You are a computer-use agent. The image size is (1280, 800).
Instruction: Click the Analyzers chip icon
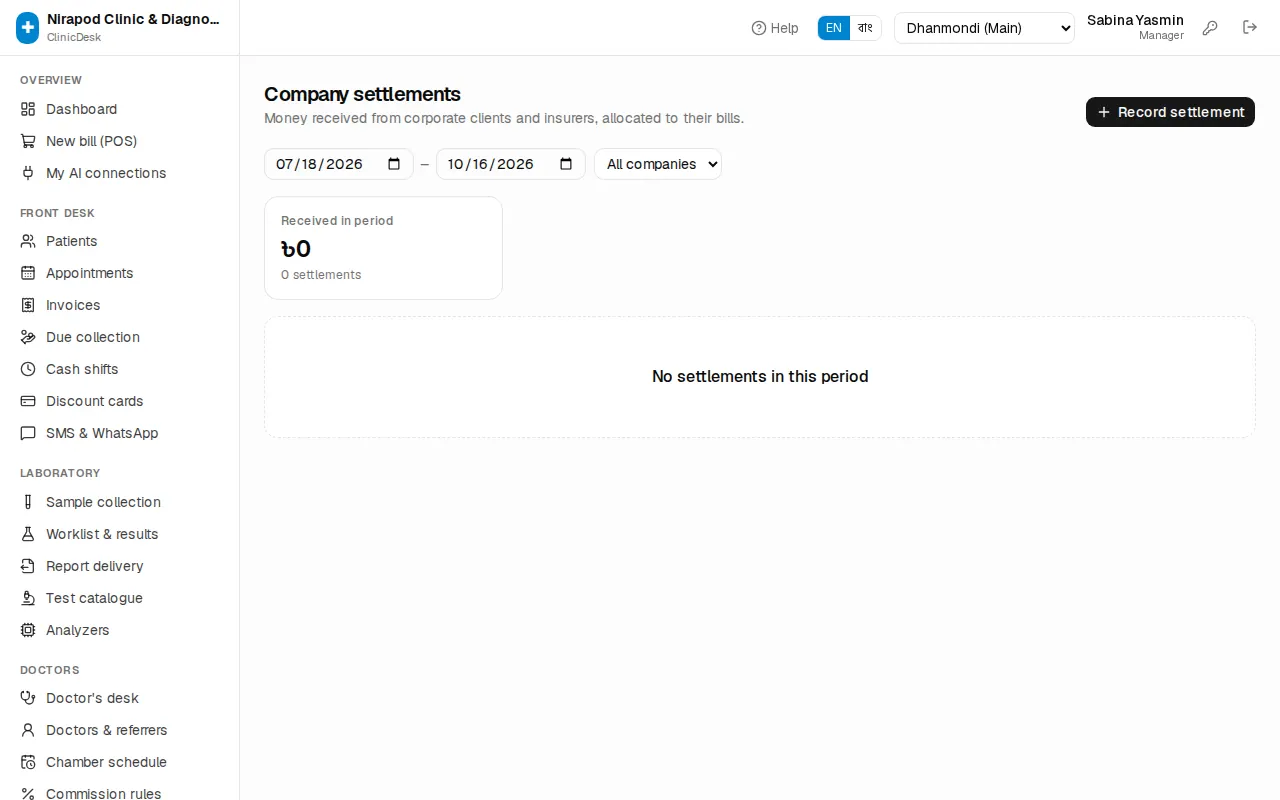click(28, 630)
